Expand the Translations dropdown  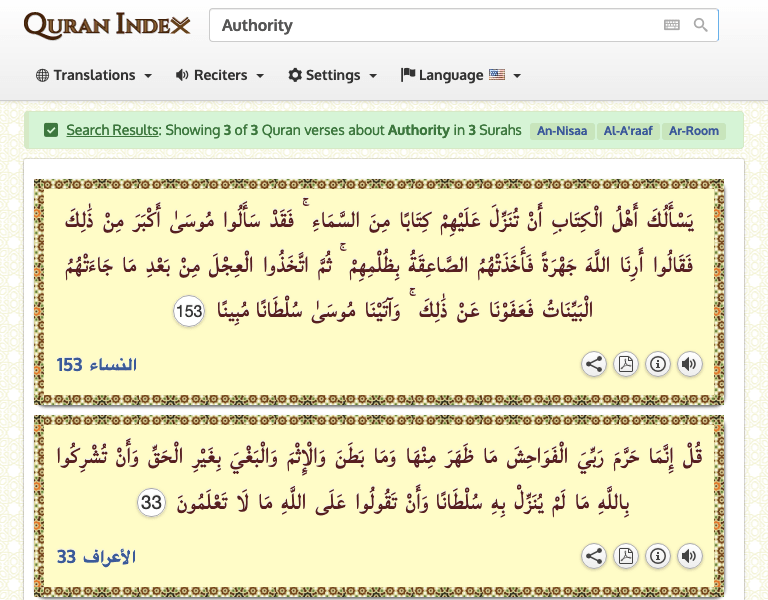click(x=94, y=75)
